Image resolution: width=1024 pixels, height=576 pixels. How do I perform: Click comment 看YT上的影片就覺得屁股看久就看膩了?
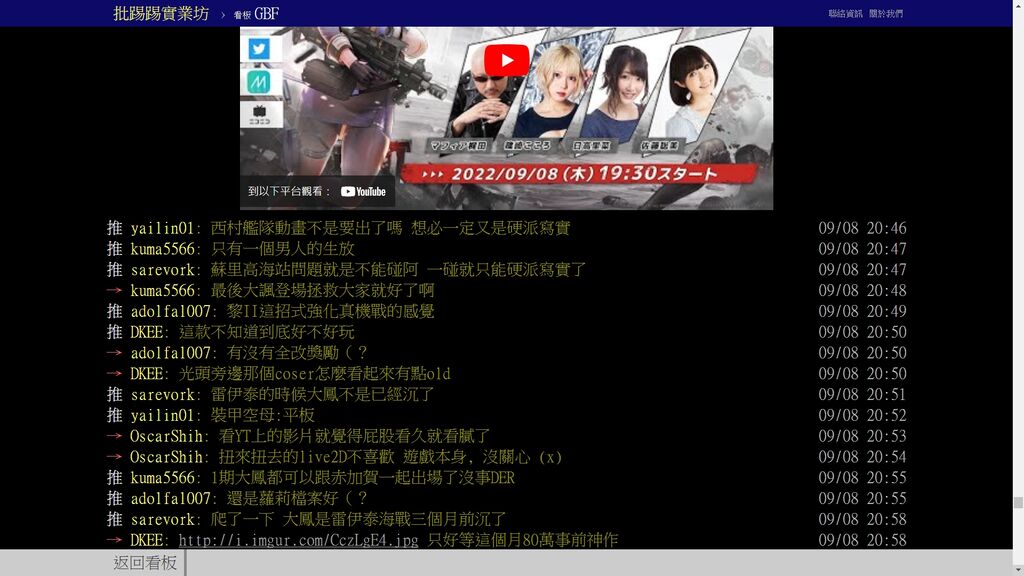coord(355,436)
